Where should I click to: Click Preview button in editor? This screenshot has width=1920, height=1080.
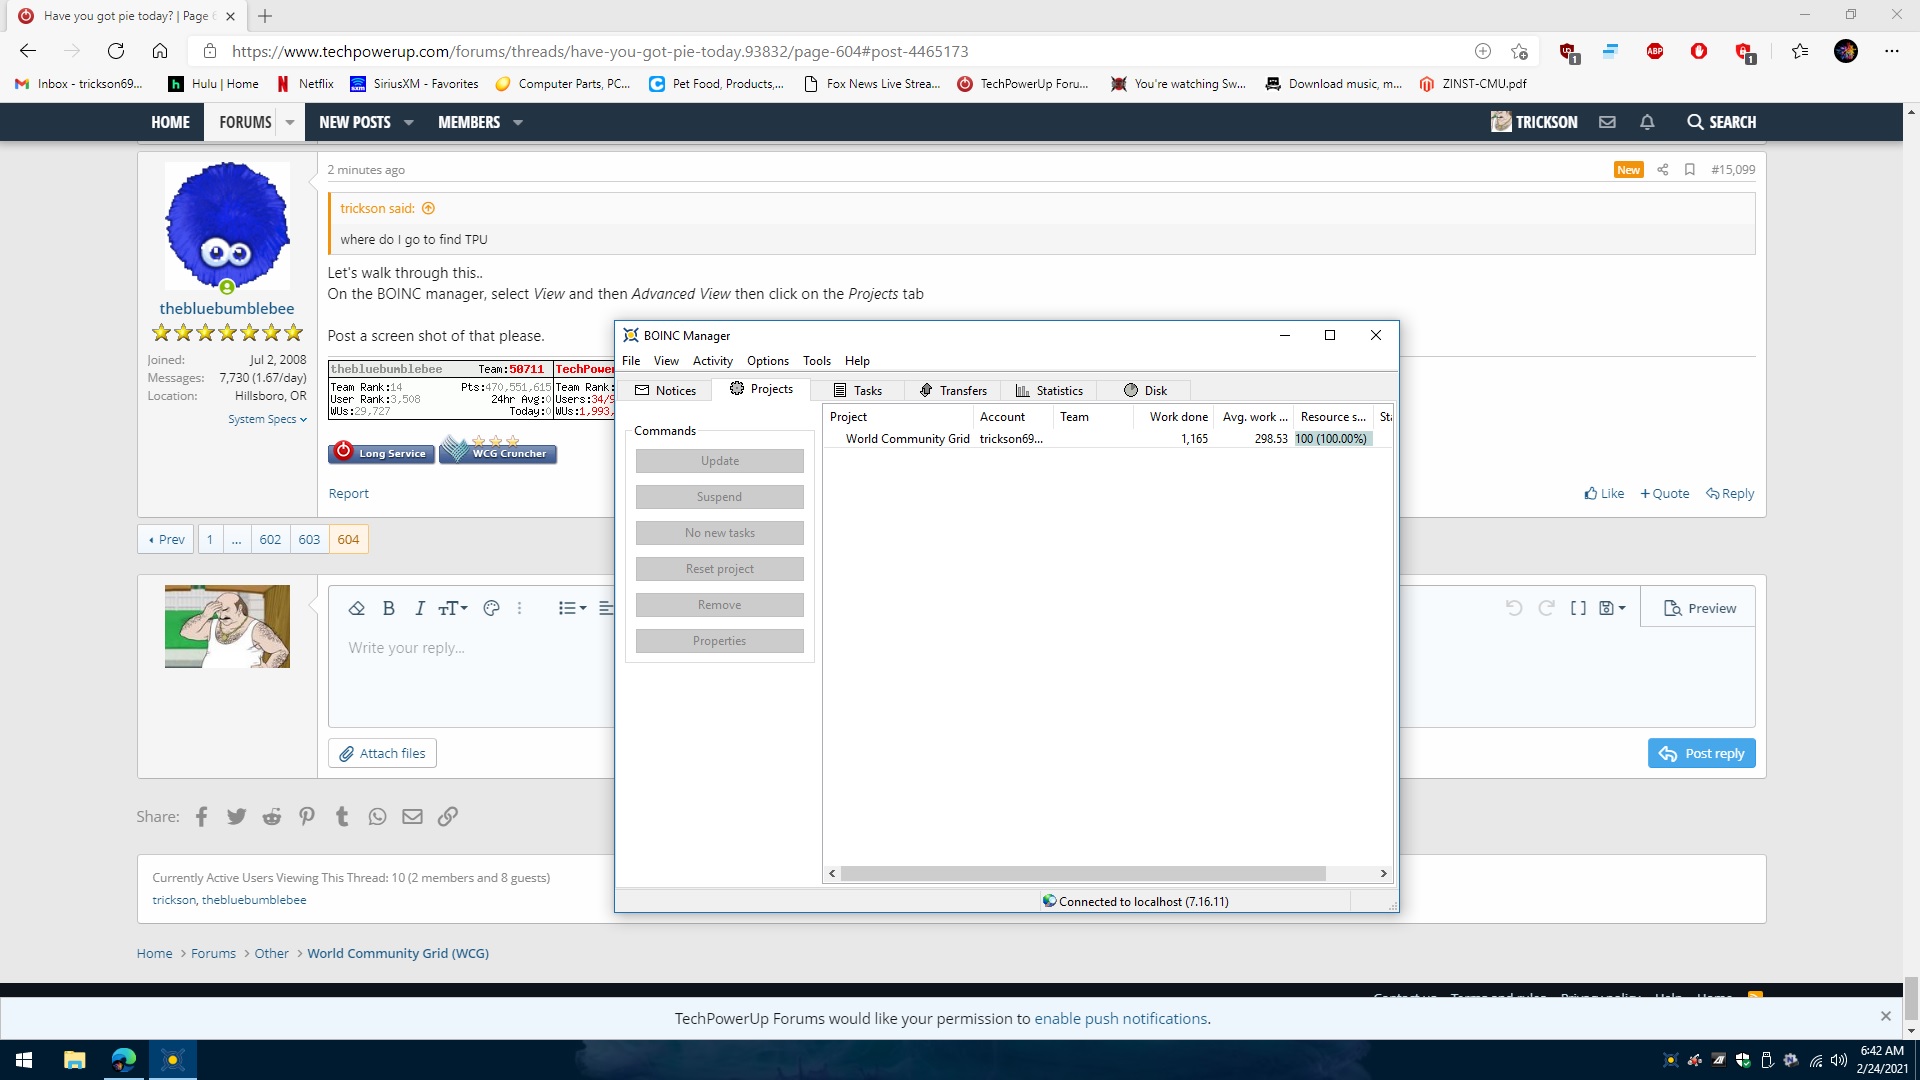(x=1699, y=608)
